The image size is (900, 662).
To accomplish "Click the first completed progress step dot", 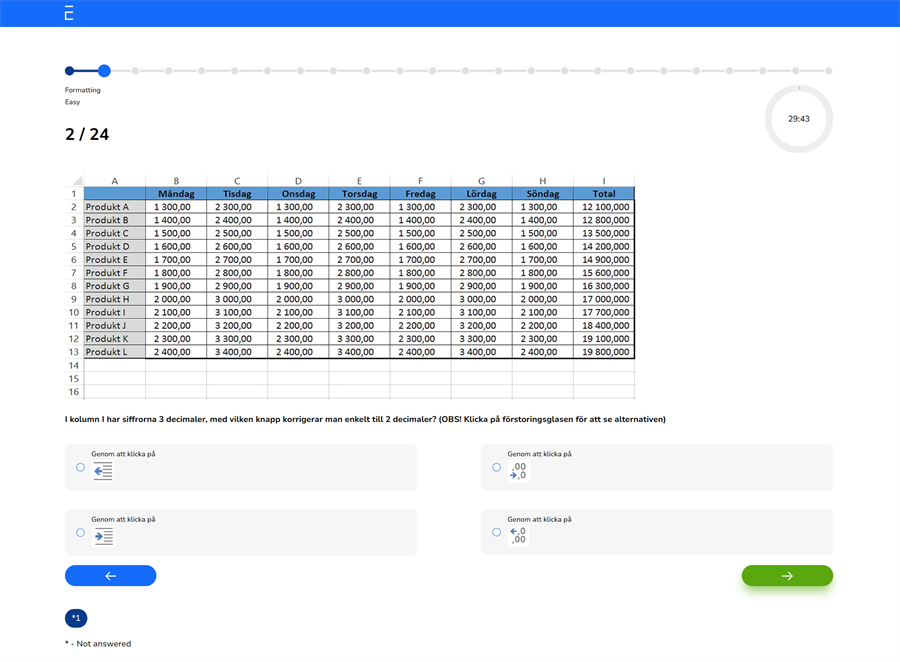I will click(69, 71).
